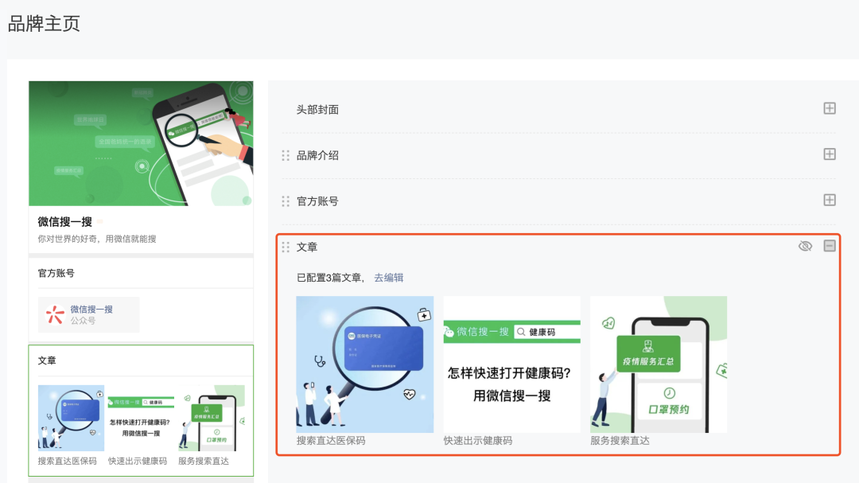
Task: Click caption 服务搜索直达 under editor thumbnail
Action: 620,441
